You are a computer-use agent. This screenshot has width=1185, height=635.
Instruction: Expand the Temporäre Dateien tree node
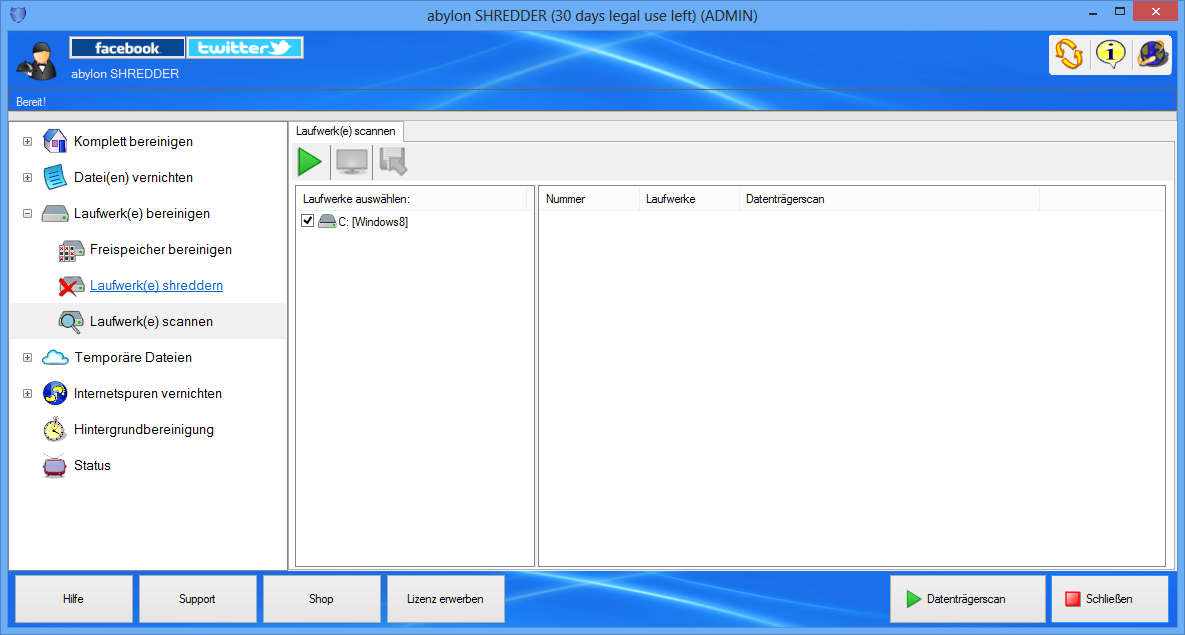pyautogui.click(x=27, y=358)
